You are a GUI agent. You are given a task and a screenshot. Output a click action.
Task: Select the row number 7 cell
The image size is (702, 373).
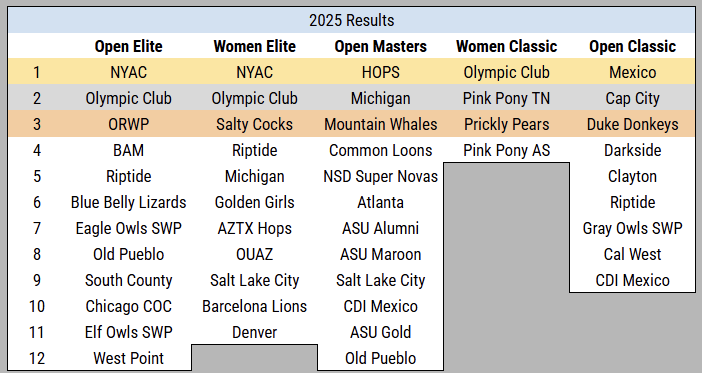(37, 228)
